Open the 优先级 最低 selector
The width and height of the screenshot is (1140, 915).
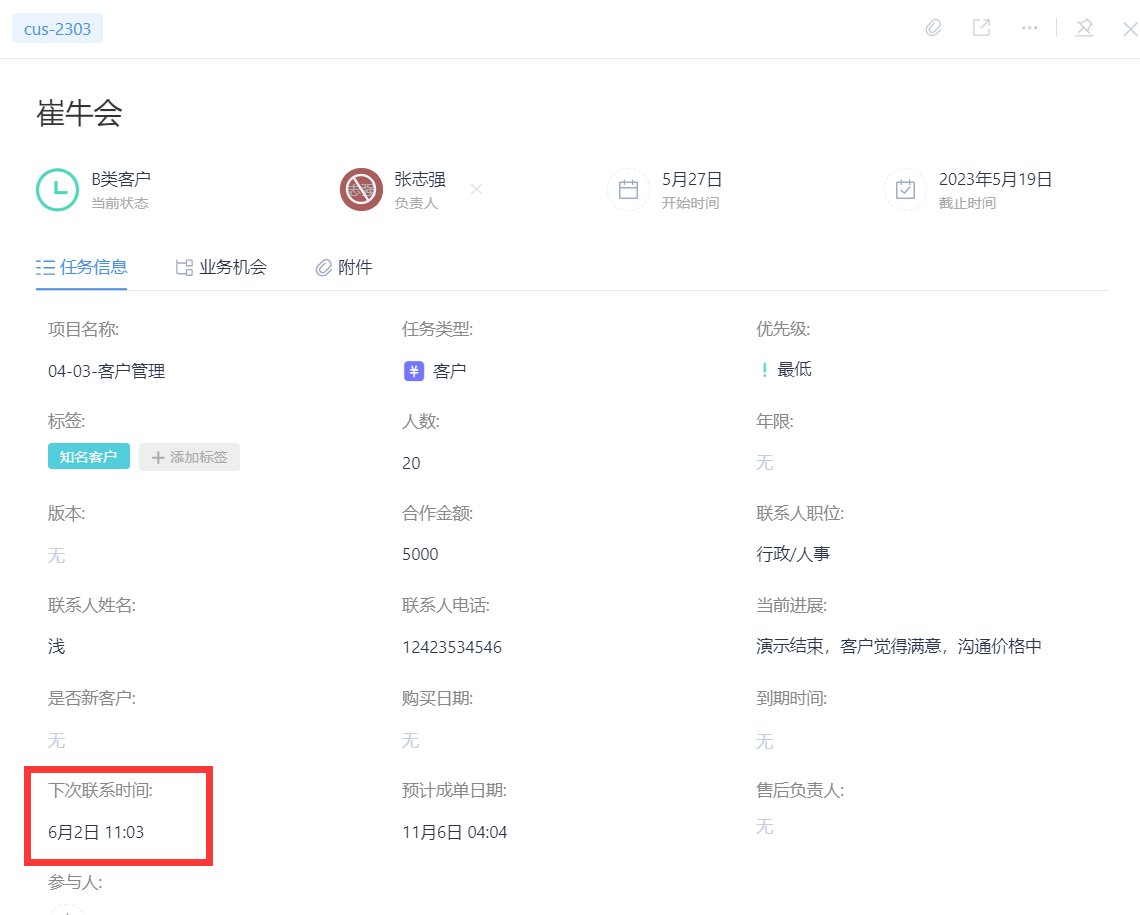786,370
